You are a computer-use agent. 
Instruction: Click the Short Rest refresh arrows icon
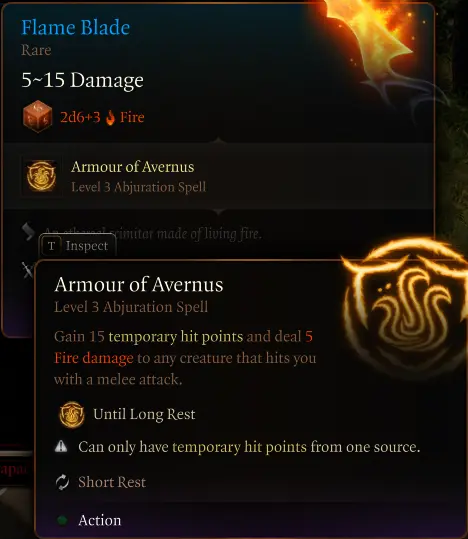62,482
